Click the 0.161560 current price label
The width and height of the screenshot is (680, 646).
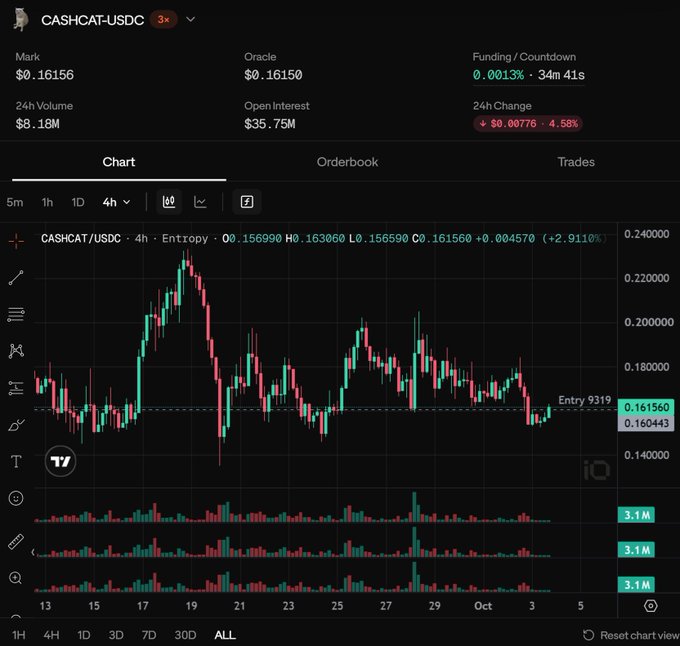click(x=646, y=407)
